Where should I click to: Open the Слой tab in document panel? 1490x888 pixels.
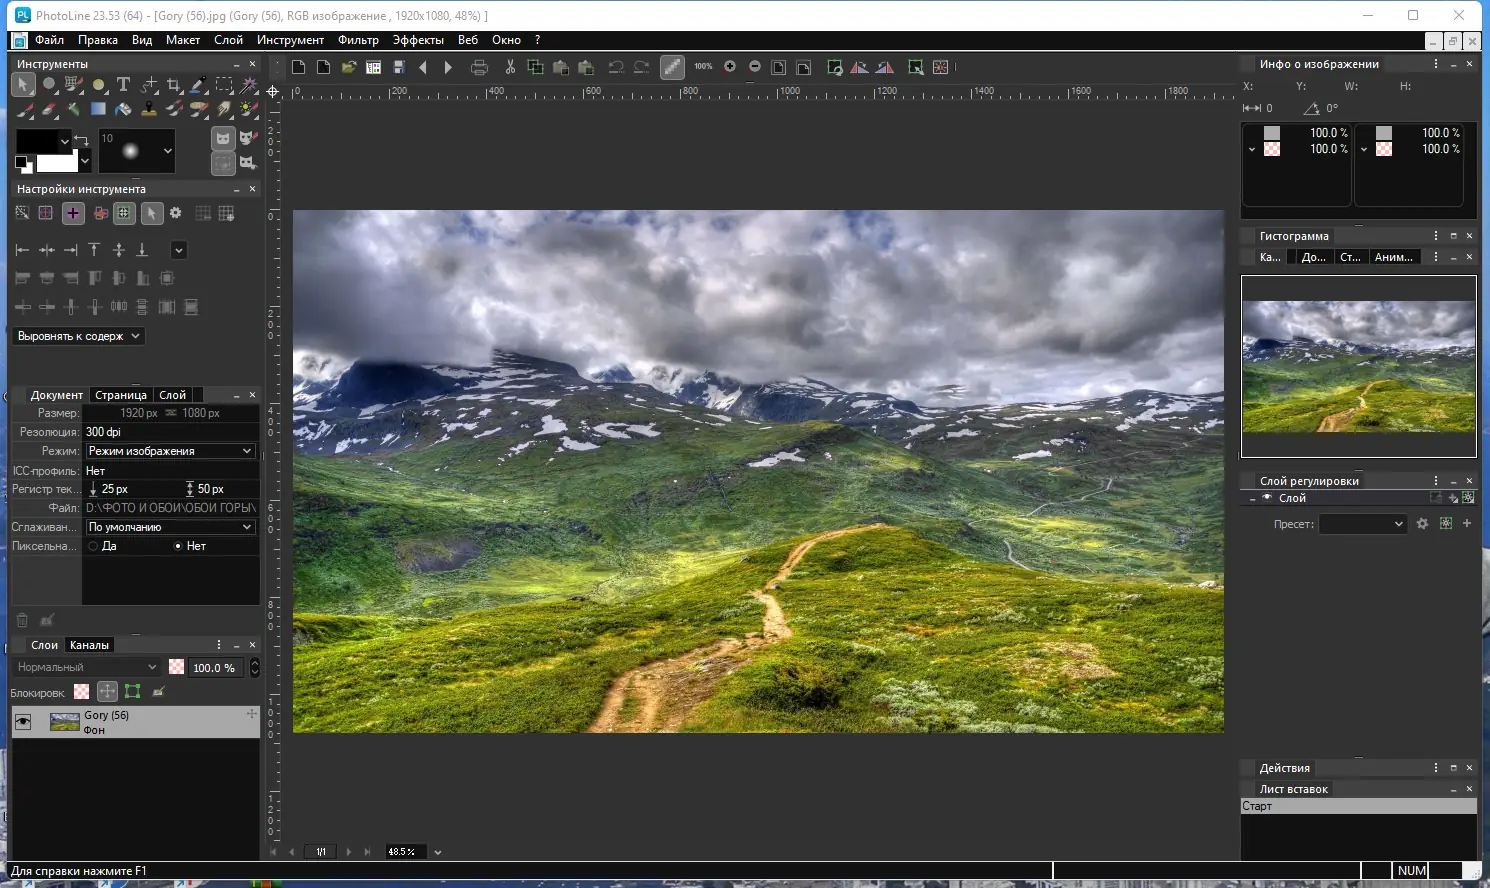coord(173,395)
